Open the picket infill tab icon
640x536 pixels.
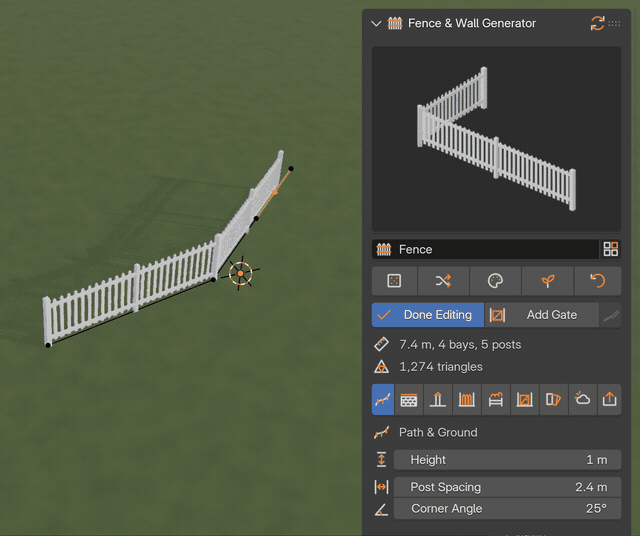click(x=467, y=399)
